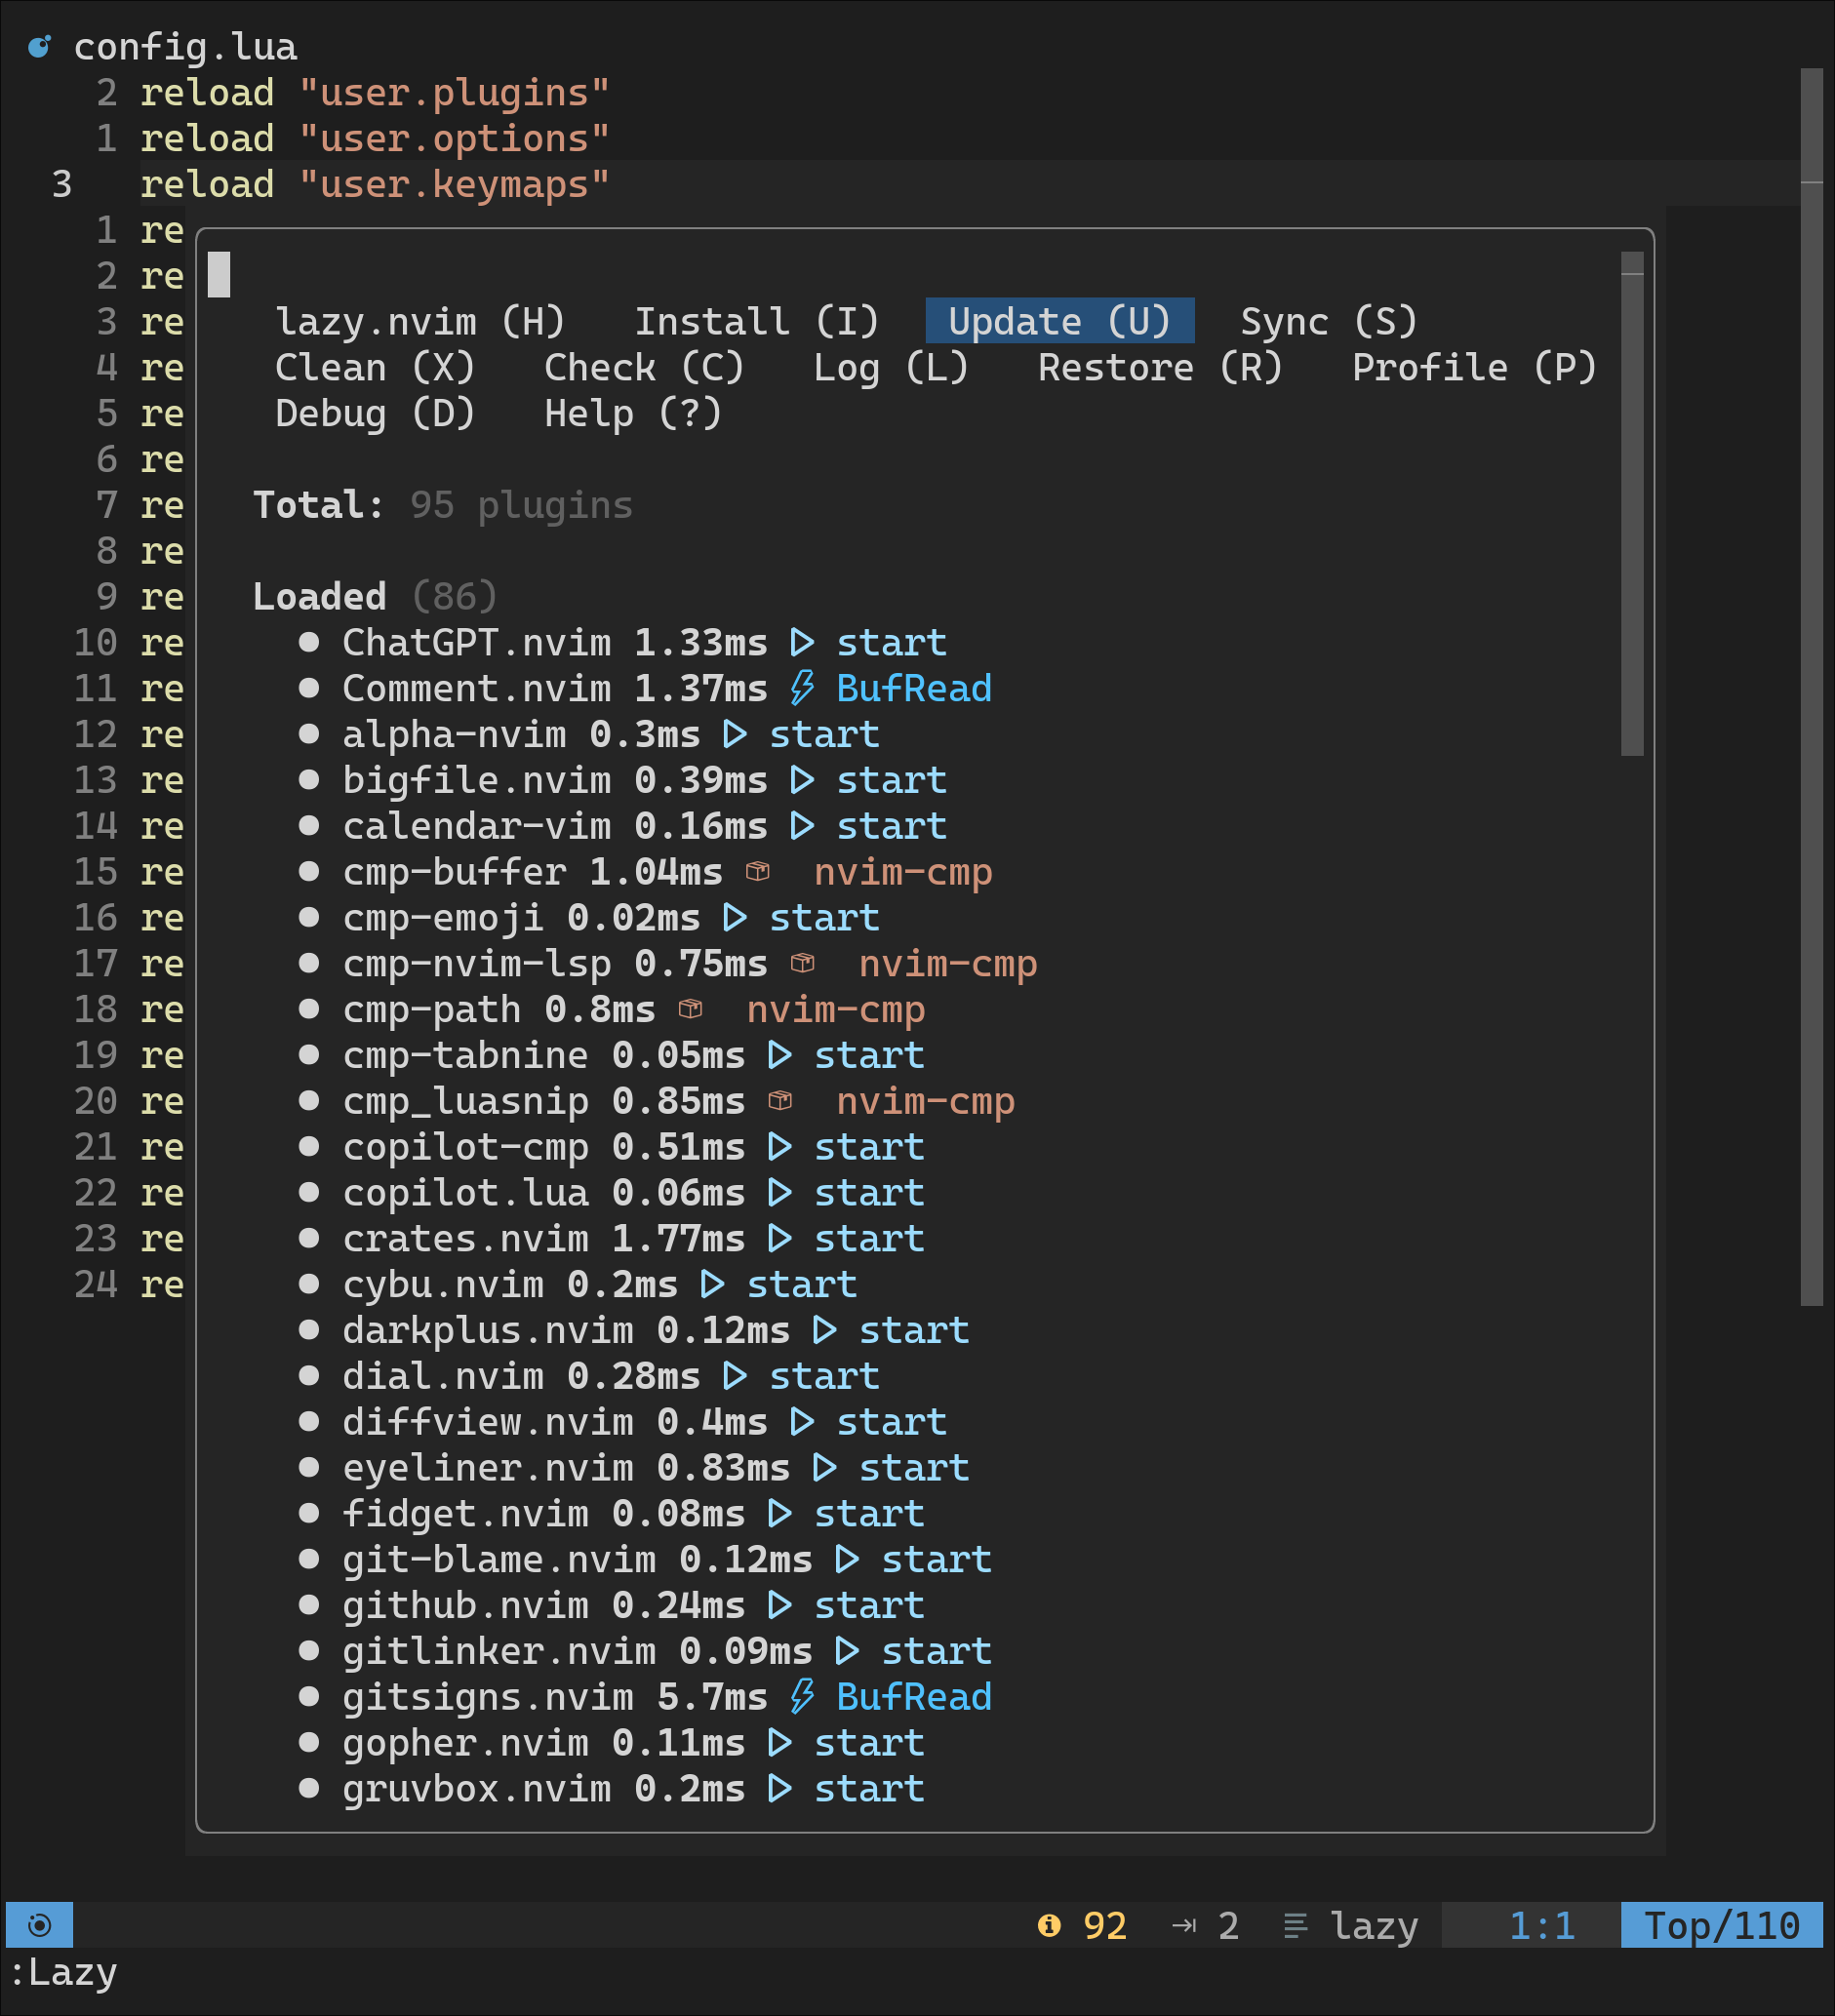Click the play icon on crates.nvim row
This screenshot has height=2016, width=1835.
click(x=780, y=1238)
